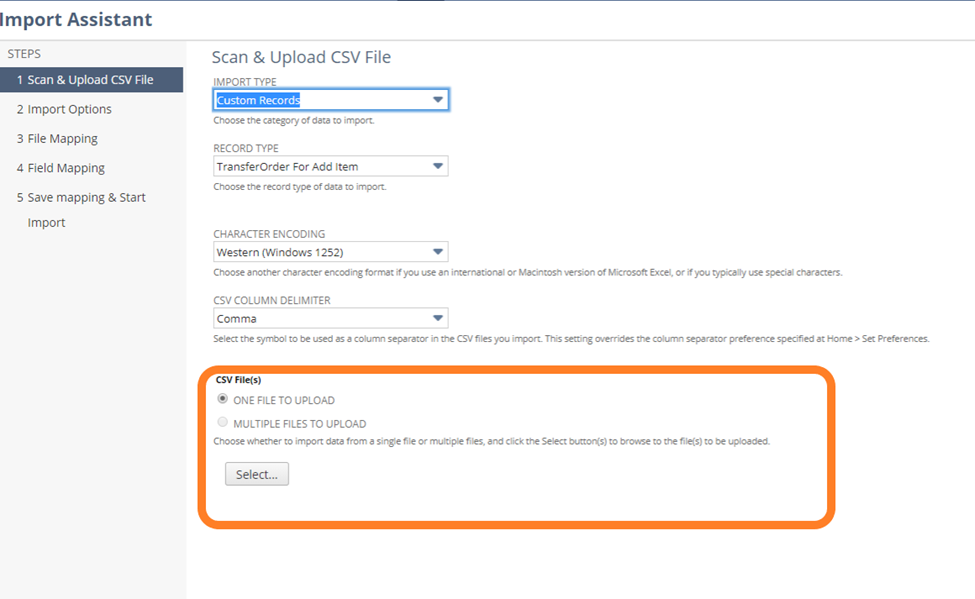Screen dimensions: 975x599
Task: Click the TransferOrder For Add Item field
Action: pyautogui.click(x=331, y=166)
